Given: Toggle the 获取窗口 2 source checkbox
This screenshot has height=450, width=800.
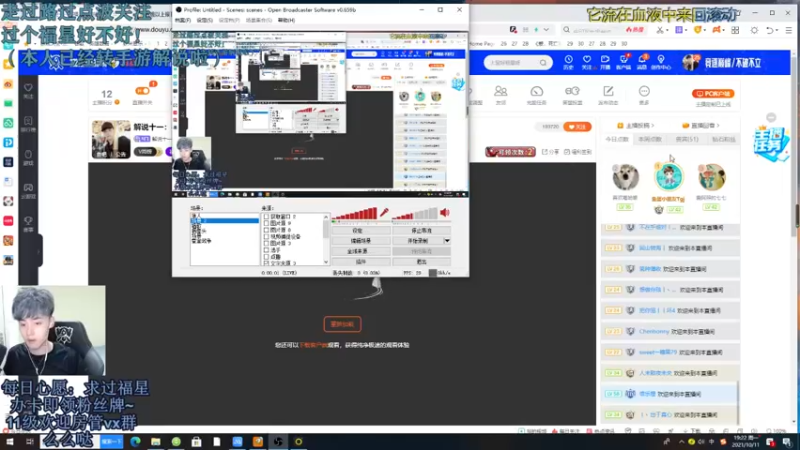Looking at the screenshot, I should (x=266, y=216).
